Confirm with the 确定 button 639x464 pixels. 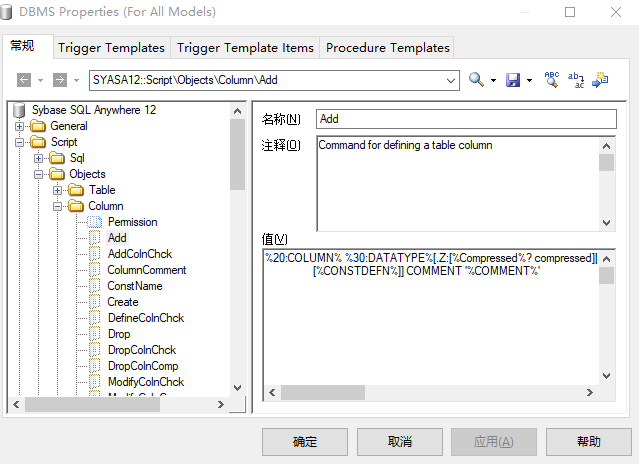point(305,442)
